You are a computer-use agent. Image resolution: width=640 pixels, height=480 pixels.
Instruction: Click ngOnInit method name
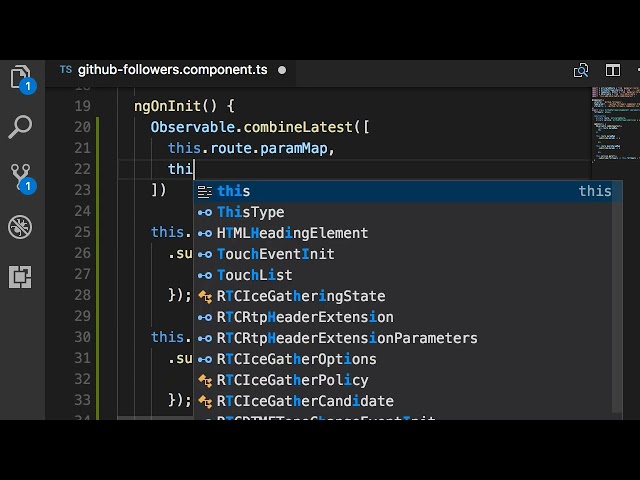coord(168,107)
